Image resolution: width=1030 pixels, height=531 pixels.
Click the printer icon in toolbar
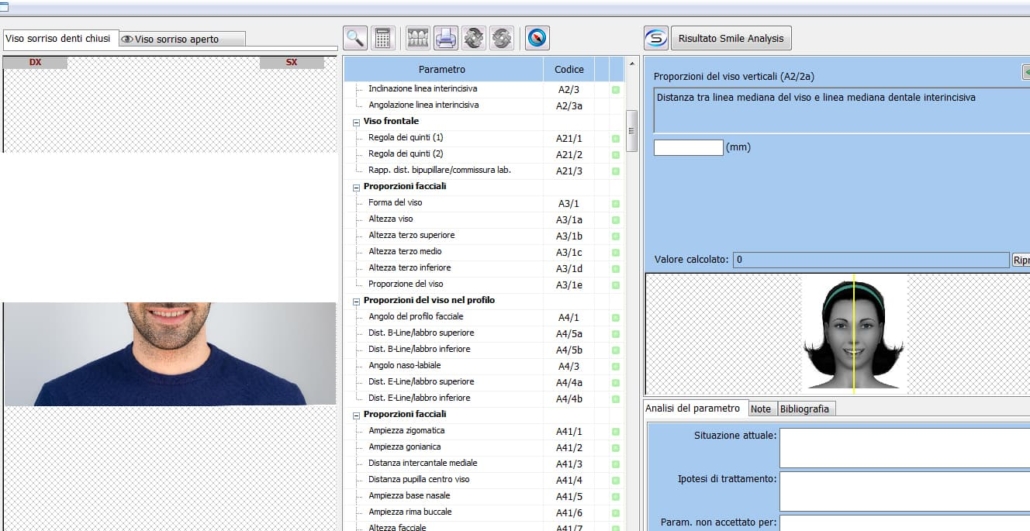[445, 38]
